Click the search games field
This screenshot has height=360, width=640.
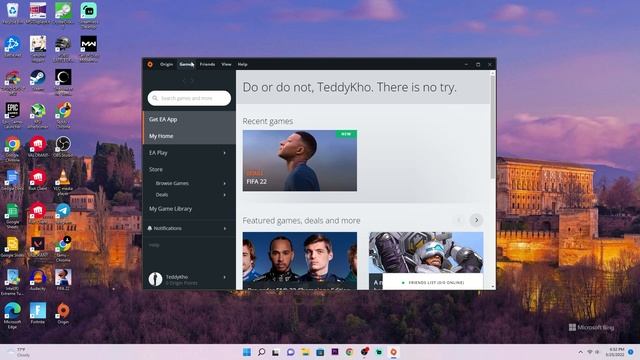[x=189, y=98]
